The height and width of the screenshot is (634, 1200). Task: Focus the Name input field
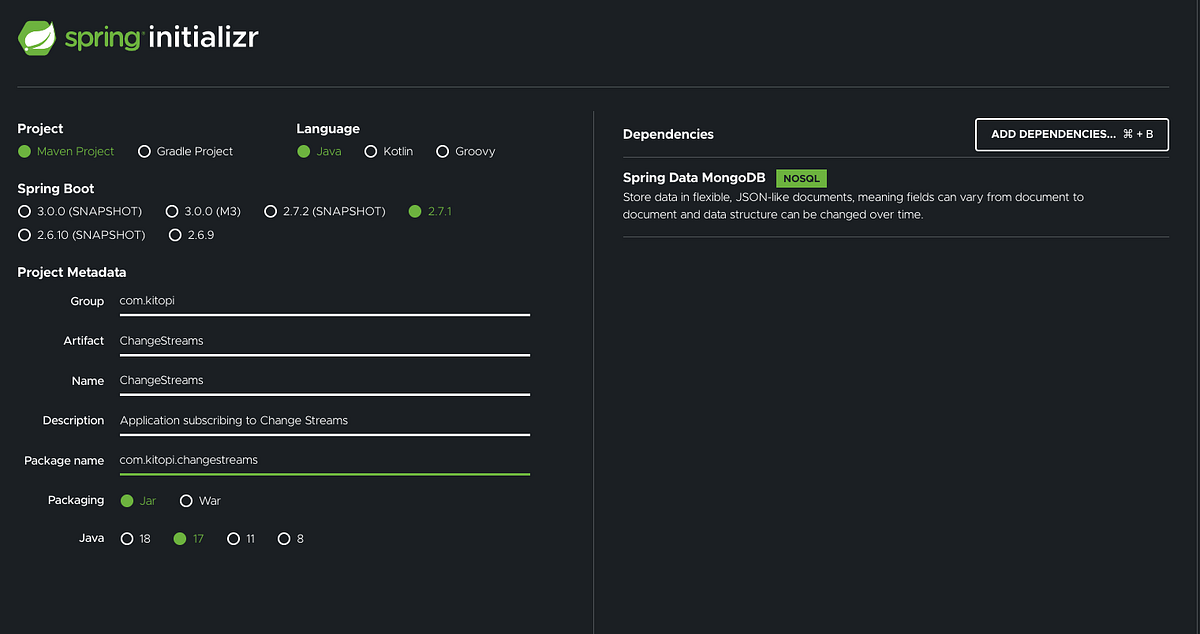click(x=324, y=381)
